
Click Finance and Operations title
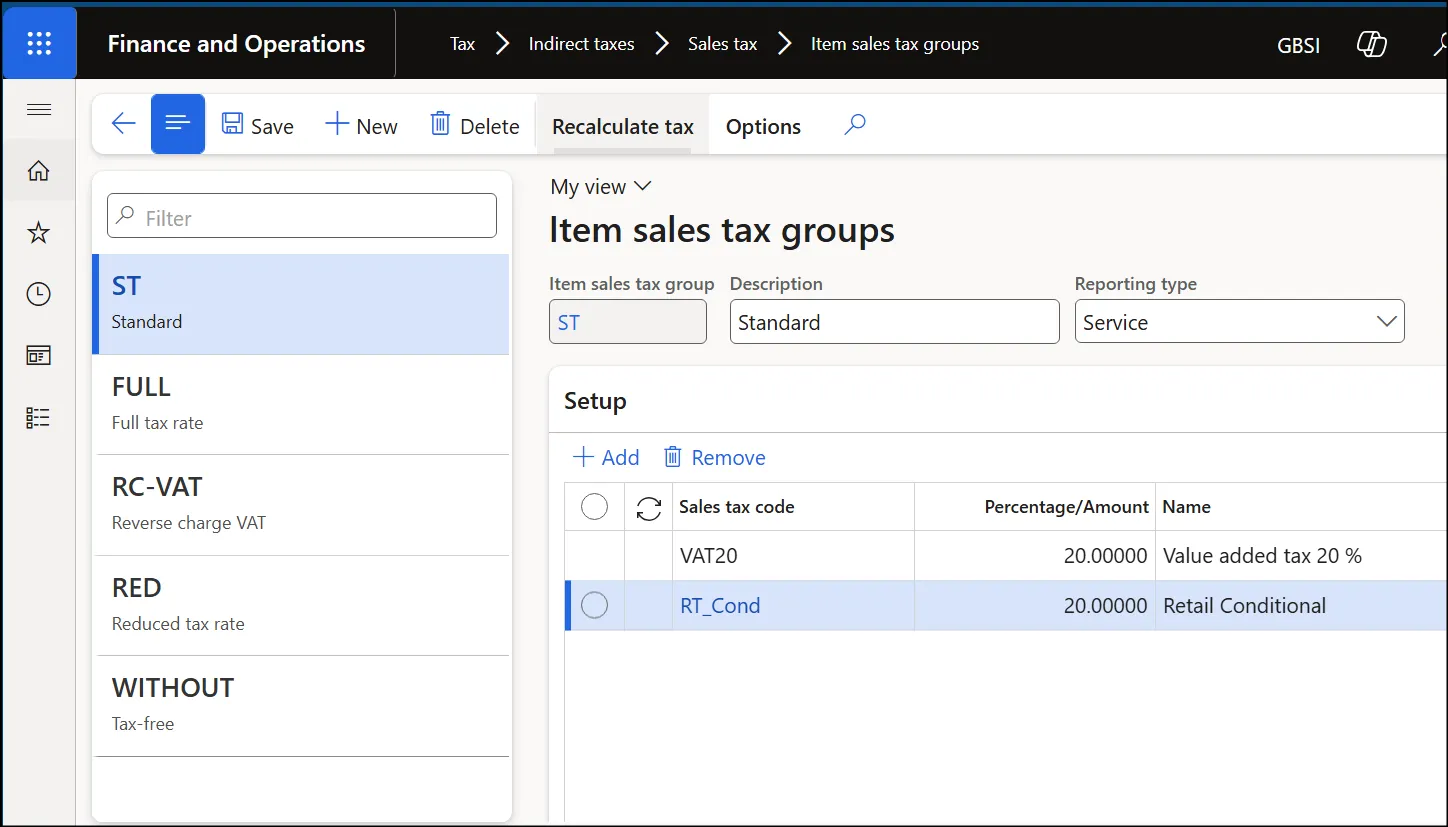(x=236, y=44)
